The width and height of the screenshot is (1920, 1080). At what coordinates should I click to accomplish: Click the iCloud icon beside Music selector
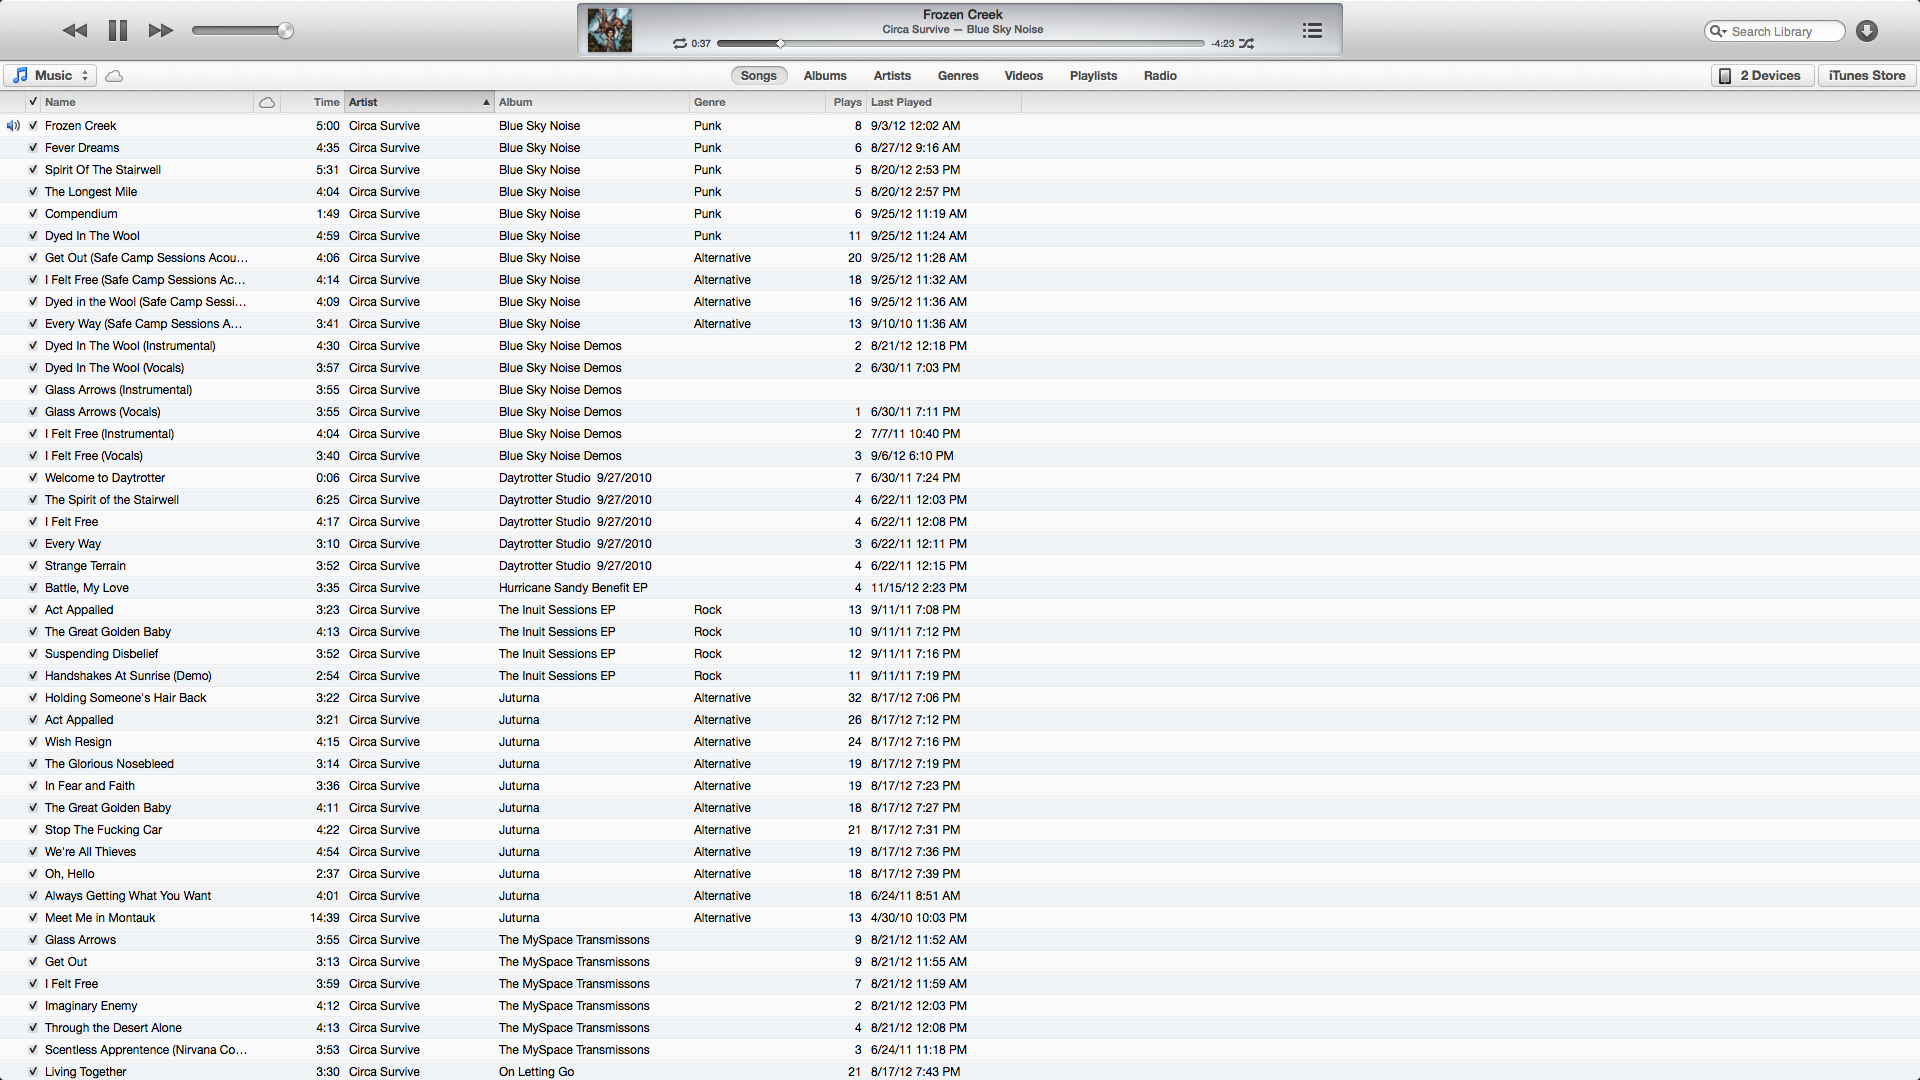pos(114,76)
